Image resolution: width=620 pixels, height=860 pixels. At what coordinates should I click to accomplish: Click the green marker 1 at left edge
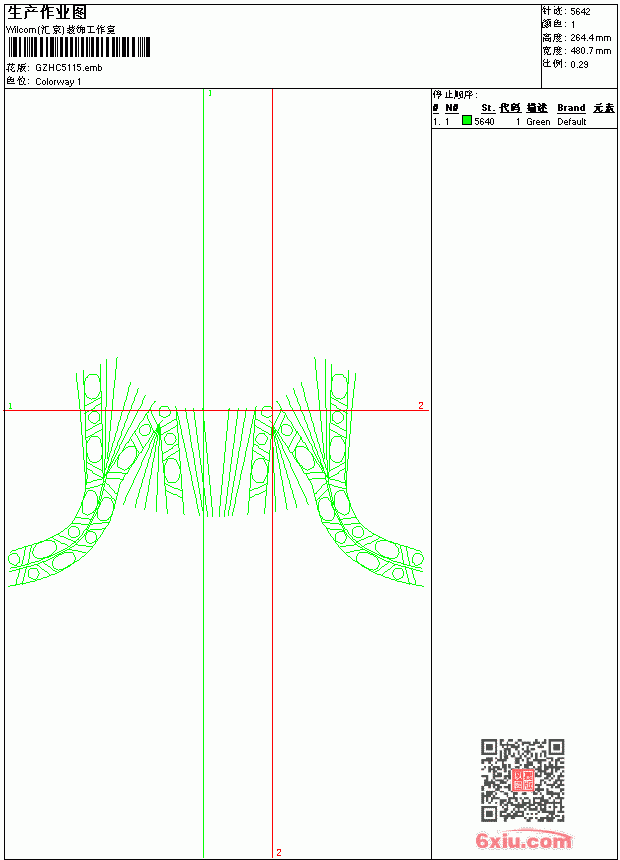10,406
